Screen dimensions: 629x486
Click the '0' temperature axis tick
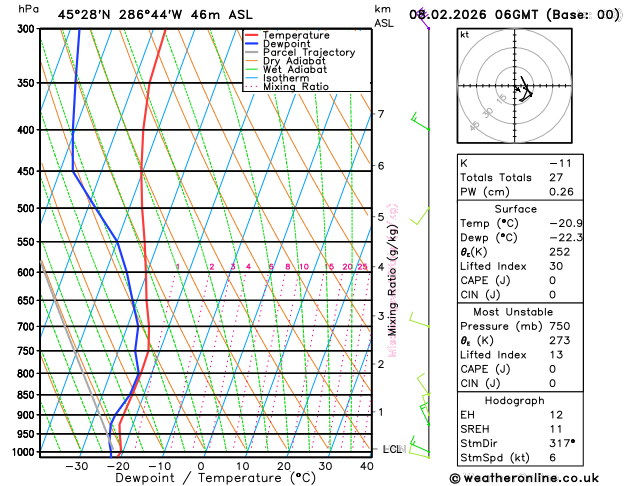(x=201, y=467)
